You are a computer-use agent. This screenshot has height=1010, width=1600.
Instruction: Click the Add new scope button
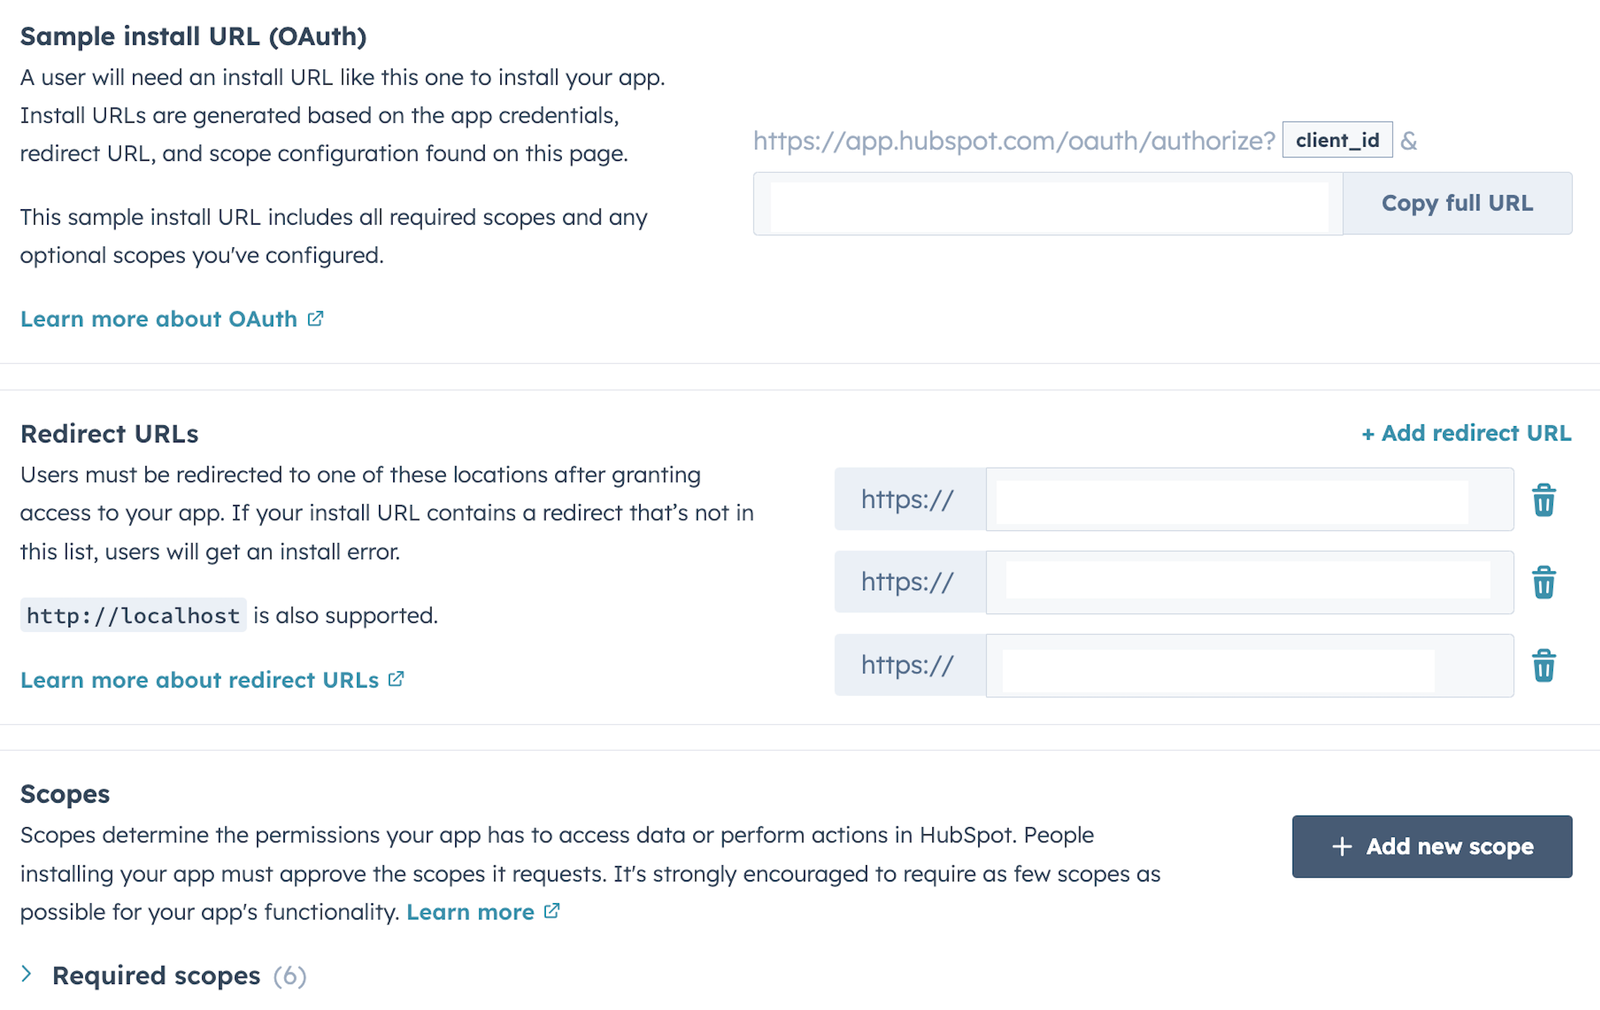(x=1432, y=846)
